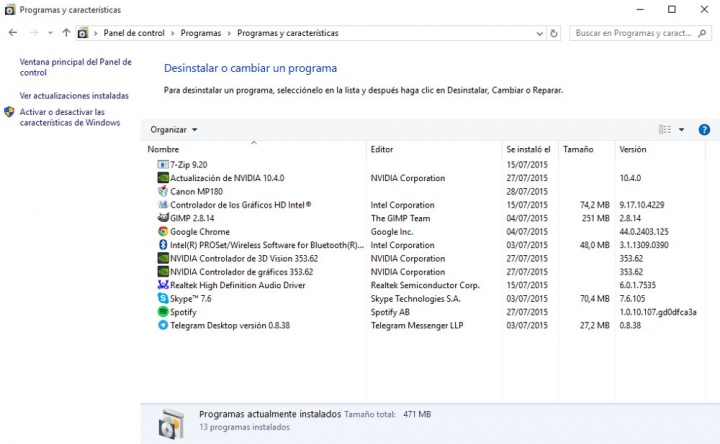Click the Intel PROSet Bluetooth icon
The image size is (720, 444).
[x=163, y=245]
